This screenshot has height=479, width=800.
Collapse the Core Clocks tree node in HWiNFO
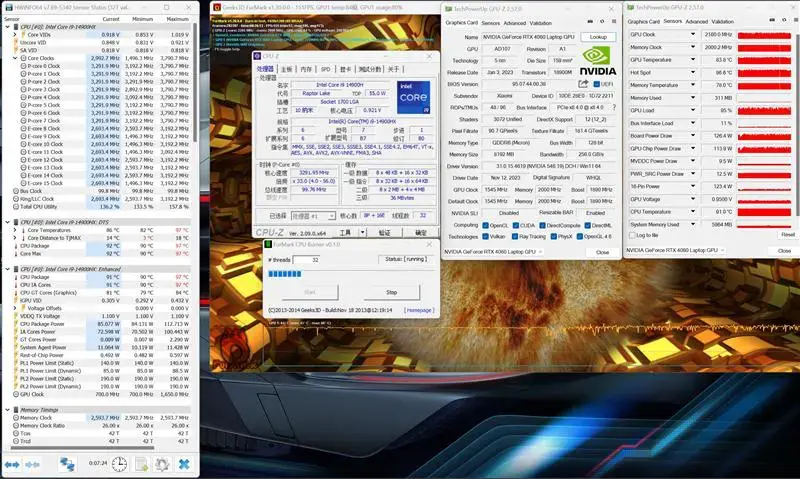tap(15, 59)
